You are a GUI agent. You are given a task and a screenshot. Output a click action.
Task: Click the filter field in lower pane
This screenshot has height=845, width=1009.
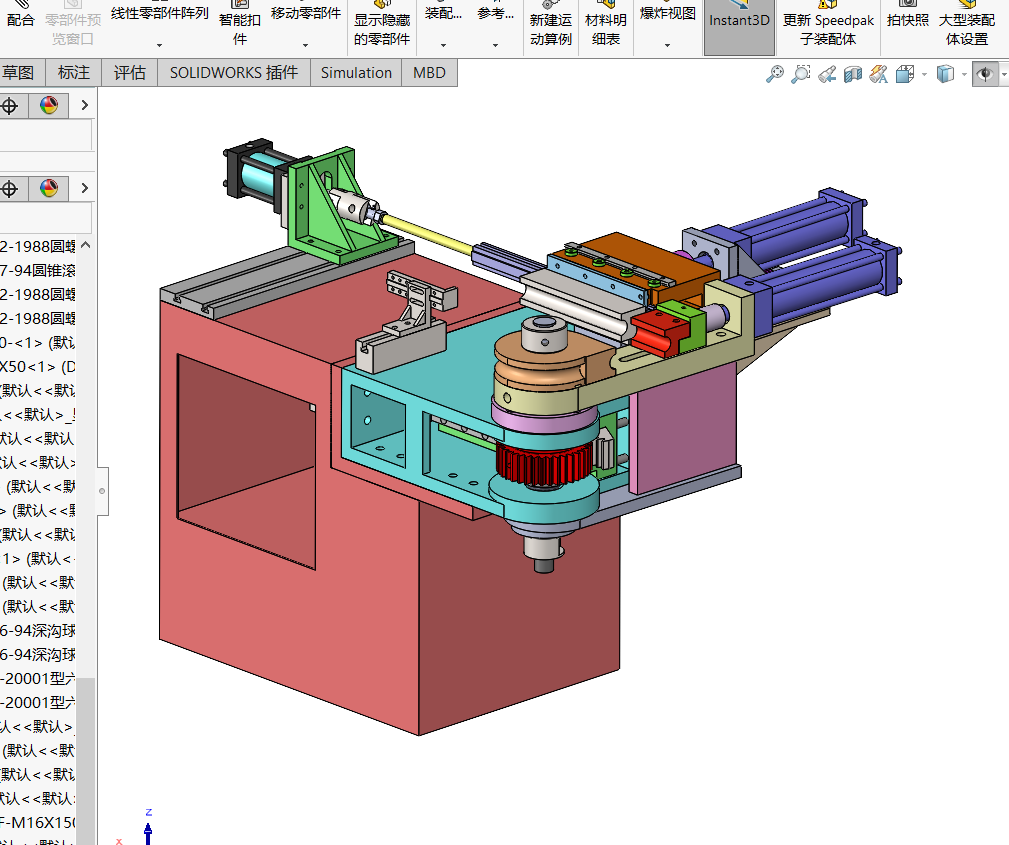(x=46, y=218)
